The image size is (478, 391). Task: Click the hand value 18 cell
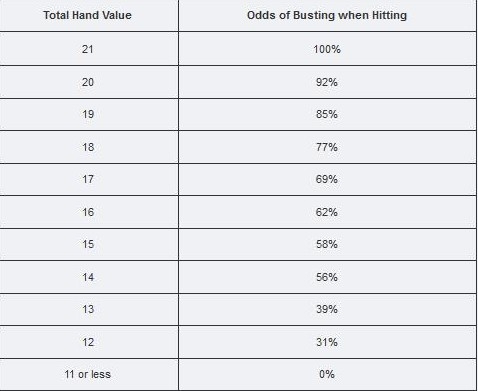click(88, 147)
